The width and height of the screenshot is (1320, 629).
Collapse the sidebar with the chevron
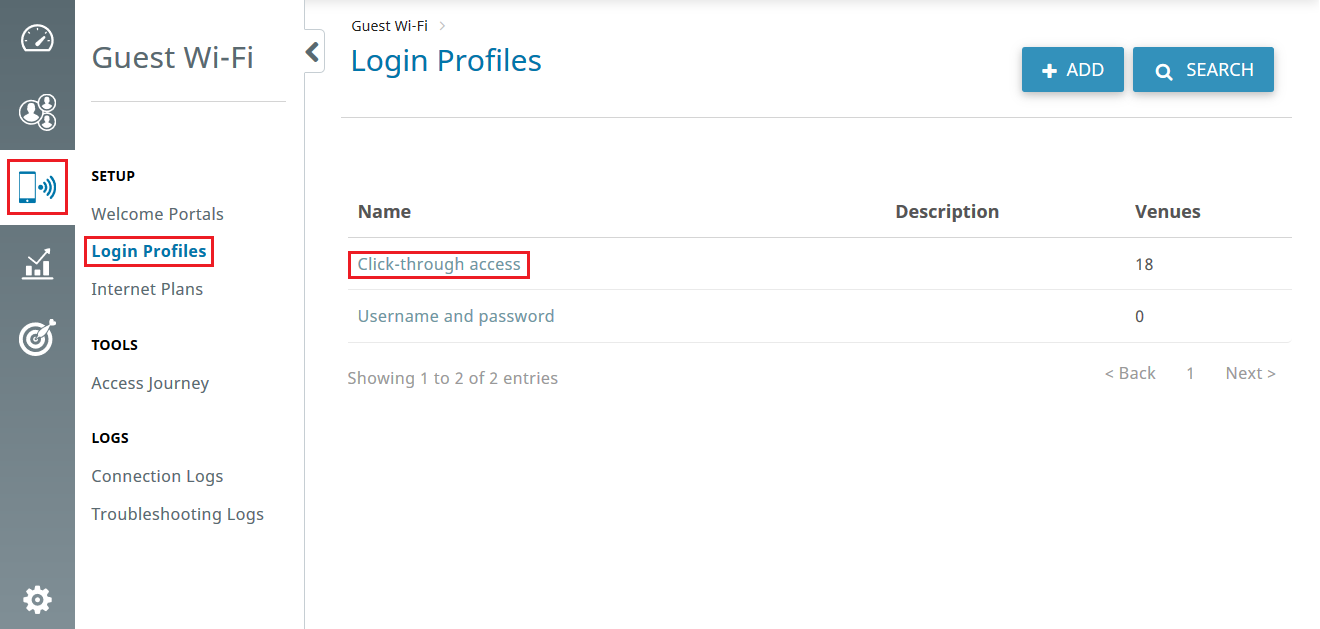pos(313,51)
